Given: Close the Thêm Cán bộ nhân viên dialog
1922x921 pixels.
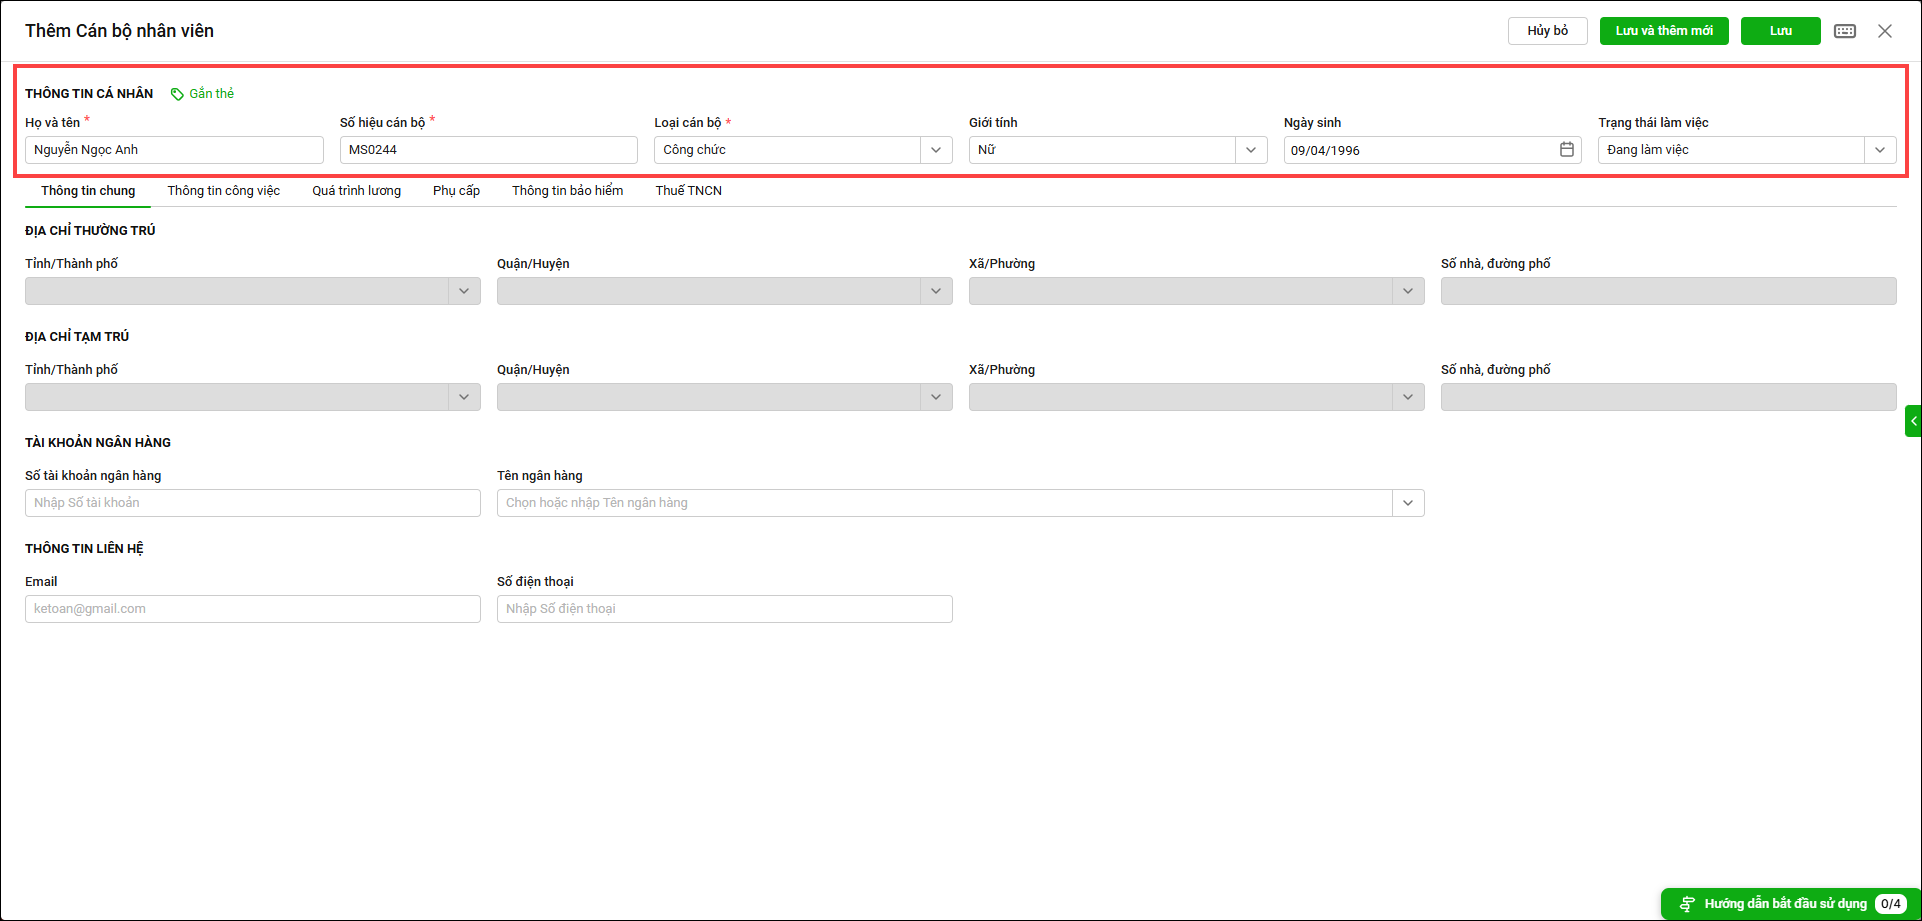Looking at the screenshot, I should point(1885,31).
